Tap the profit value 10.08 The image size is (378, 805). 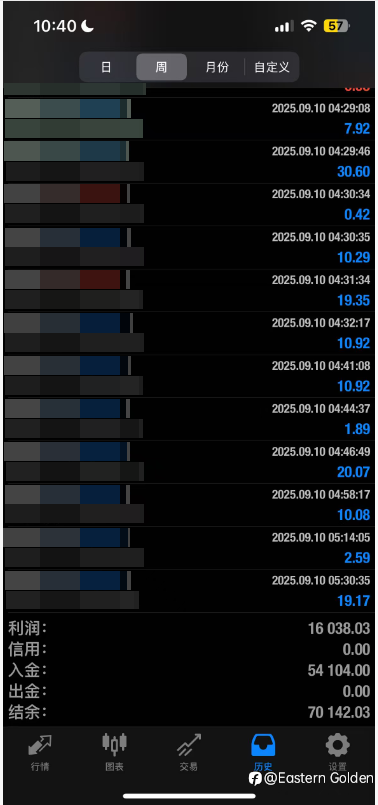pyautogui.click(x=354, y=515)
